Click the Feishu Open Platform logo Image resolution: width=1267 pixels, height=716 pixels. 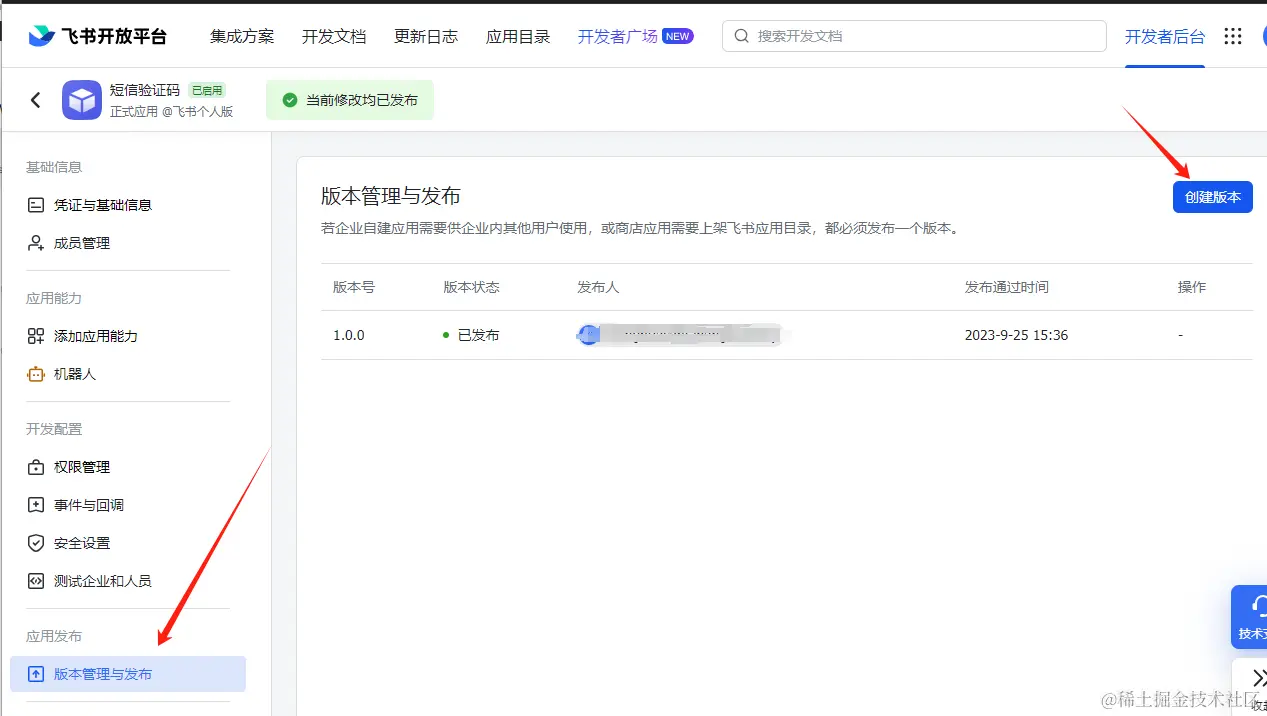tap(97, 36)
